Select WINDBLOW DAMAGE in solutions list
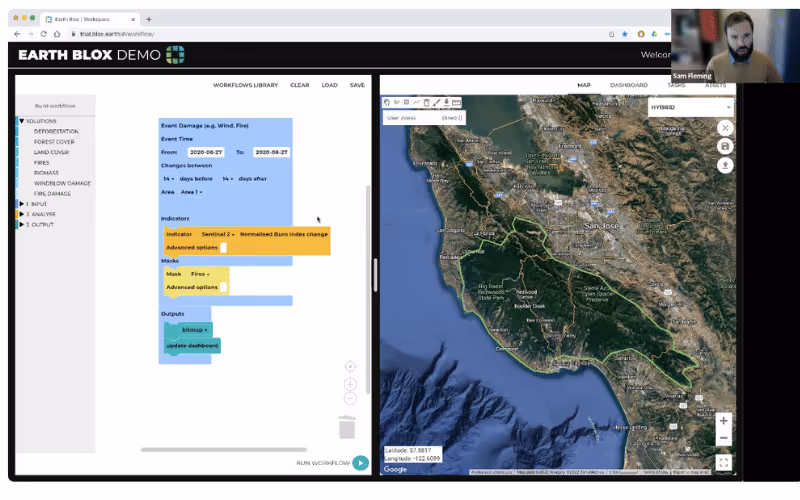 pos(62,183)
